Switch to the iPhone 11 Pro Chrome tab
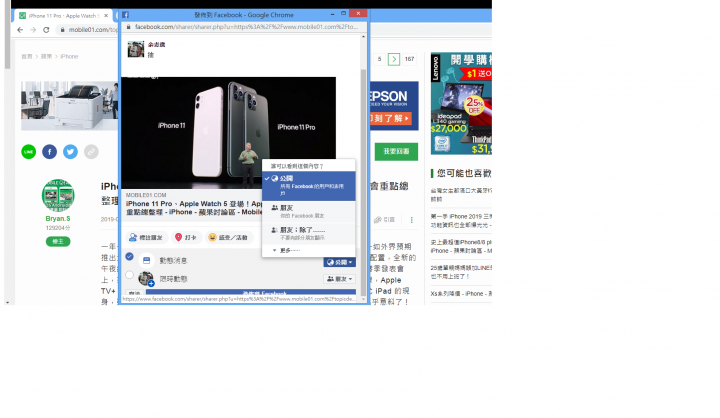The width and height of the screenshot is (720, 418). pos(63,16)
